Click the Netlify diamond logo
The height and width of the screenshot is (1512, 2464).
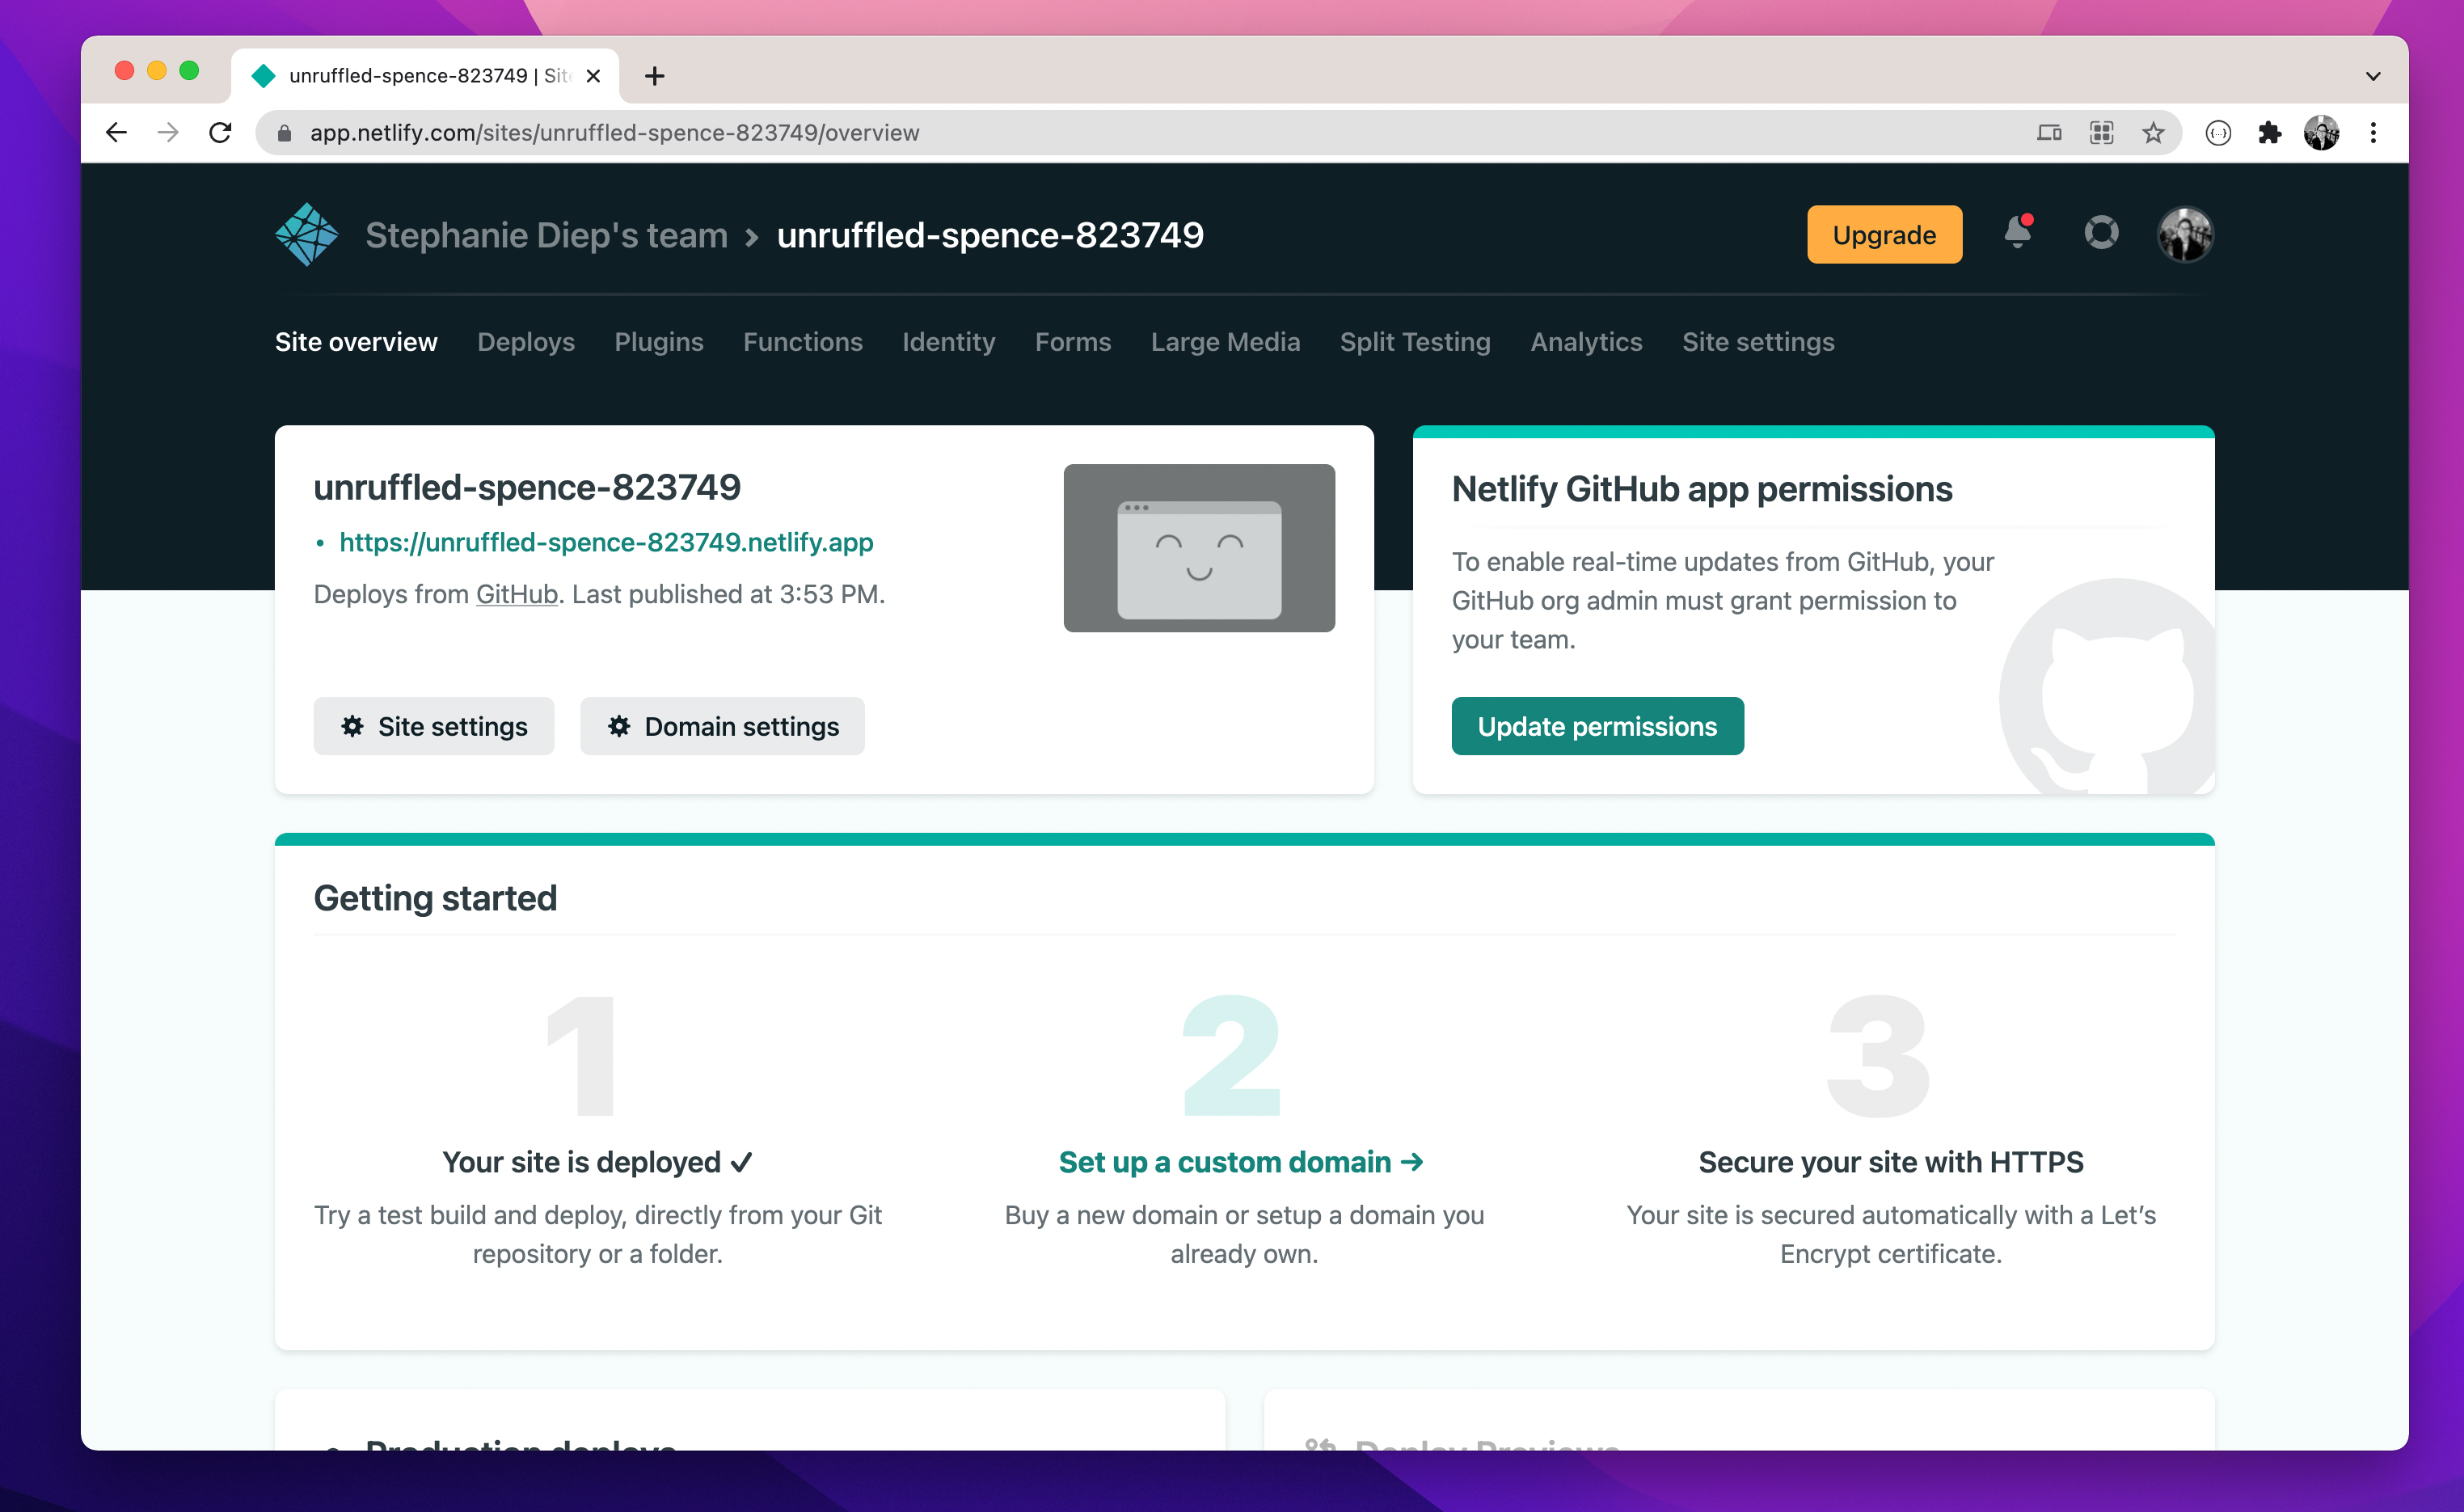(x=306, y=235)
